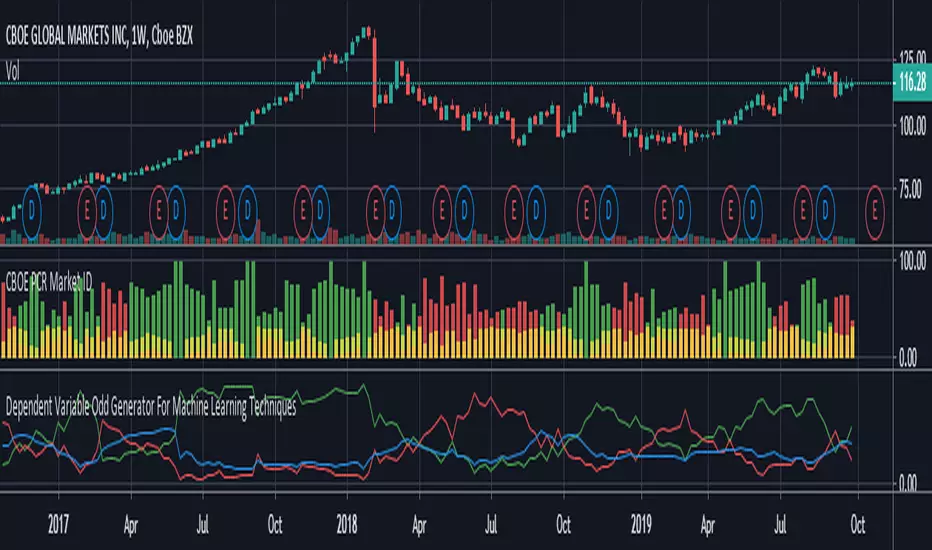Click the 2017 label on time axis
The height and width of the screenshot is (550, 932).
pos(58,524)
